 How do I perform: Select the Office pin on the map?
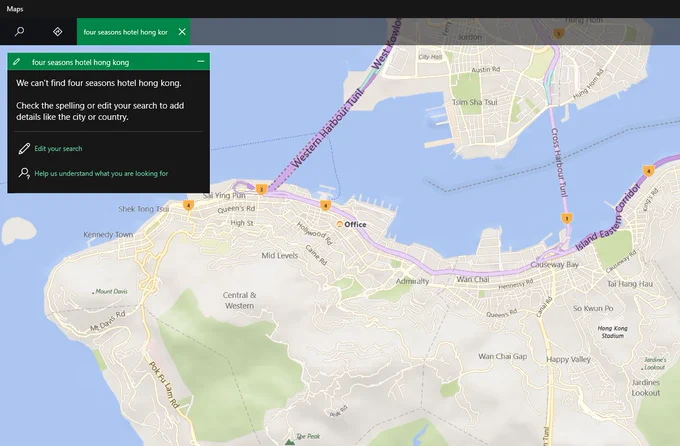click(340, 224)
